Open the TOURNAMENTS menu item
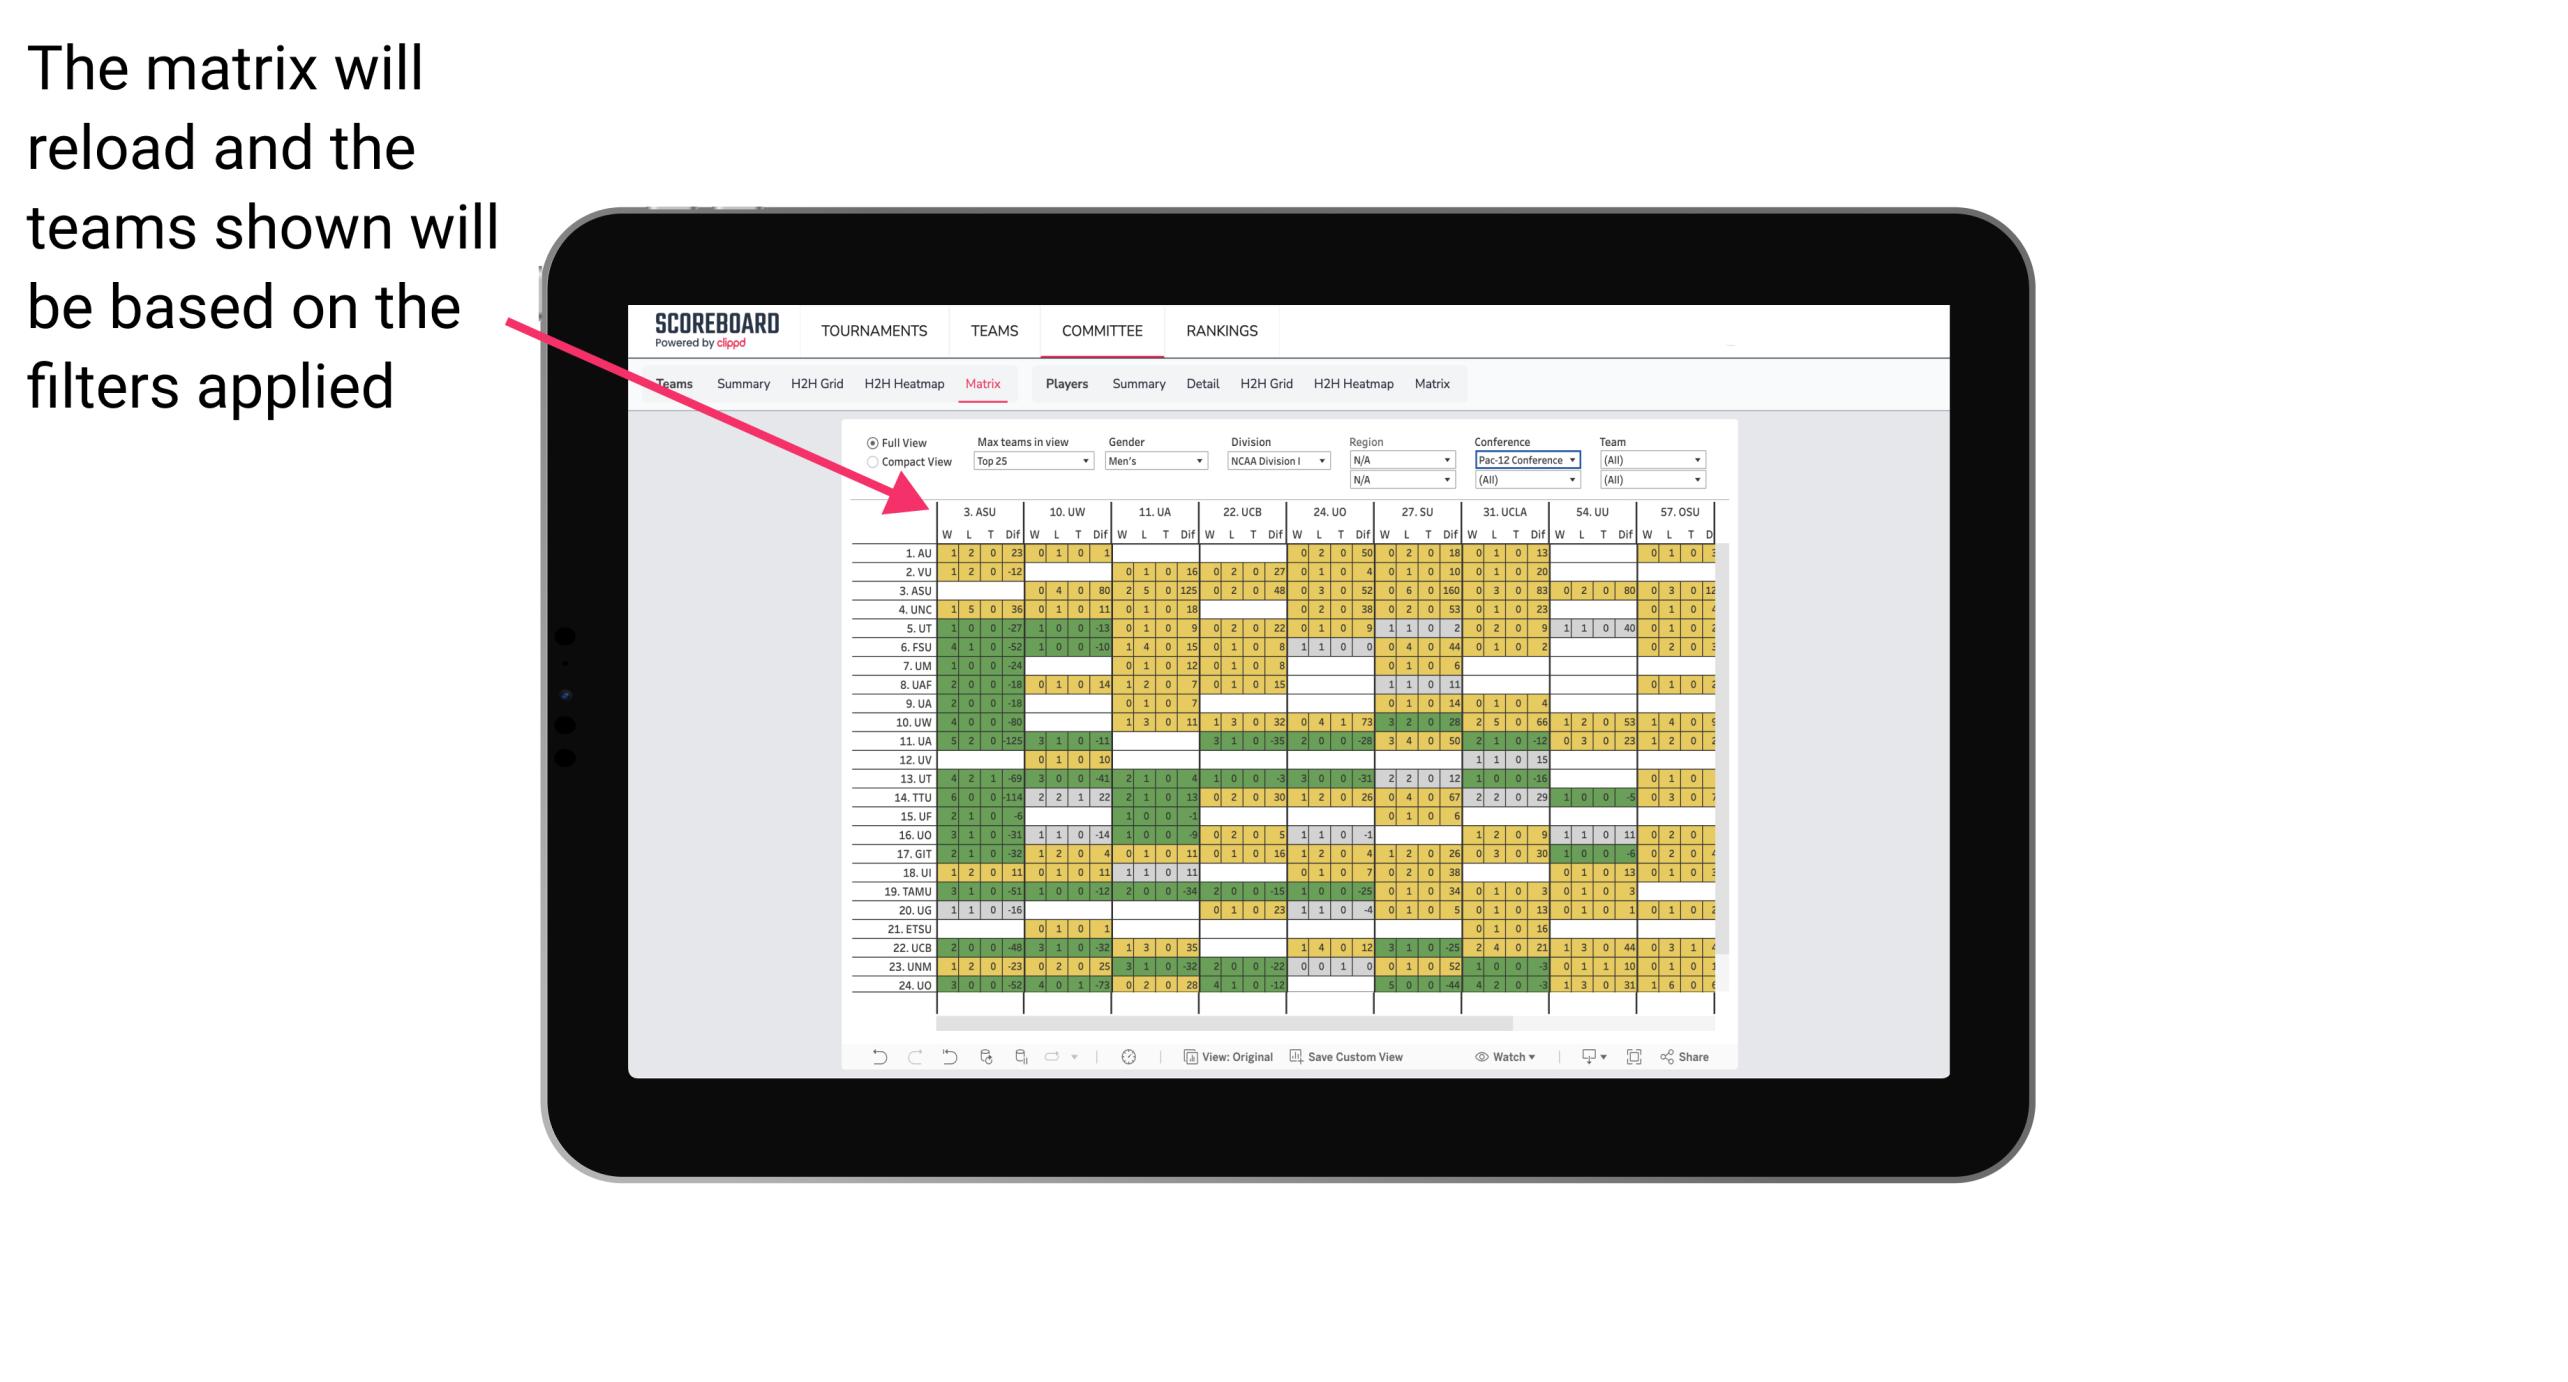This screenshot has height=1382, width=2568. click(876, 330)
